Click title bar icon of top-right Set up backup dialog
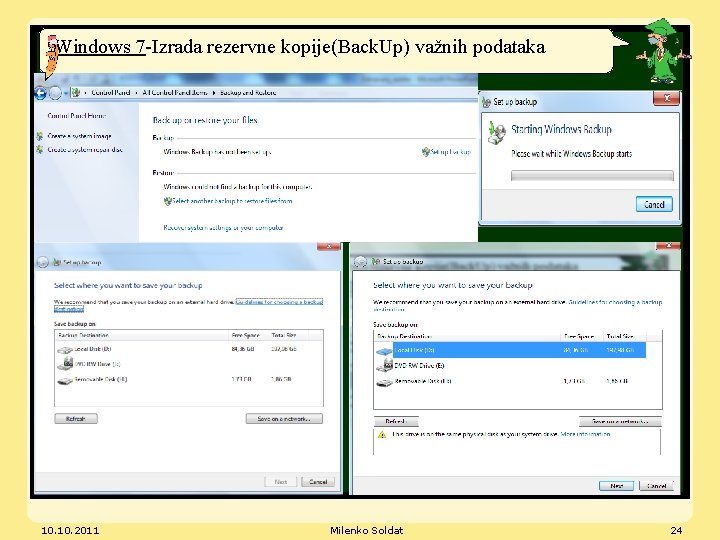The image size is (720, 540). 486,102
